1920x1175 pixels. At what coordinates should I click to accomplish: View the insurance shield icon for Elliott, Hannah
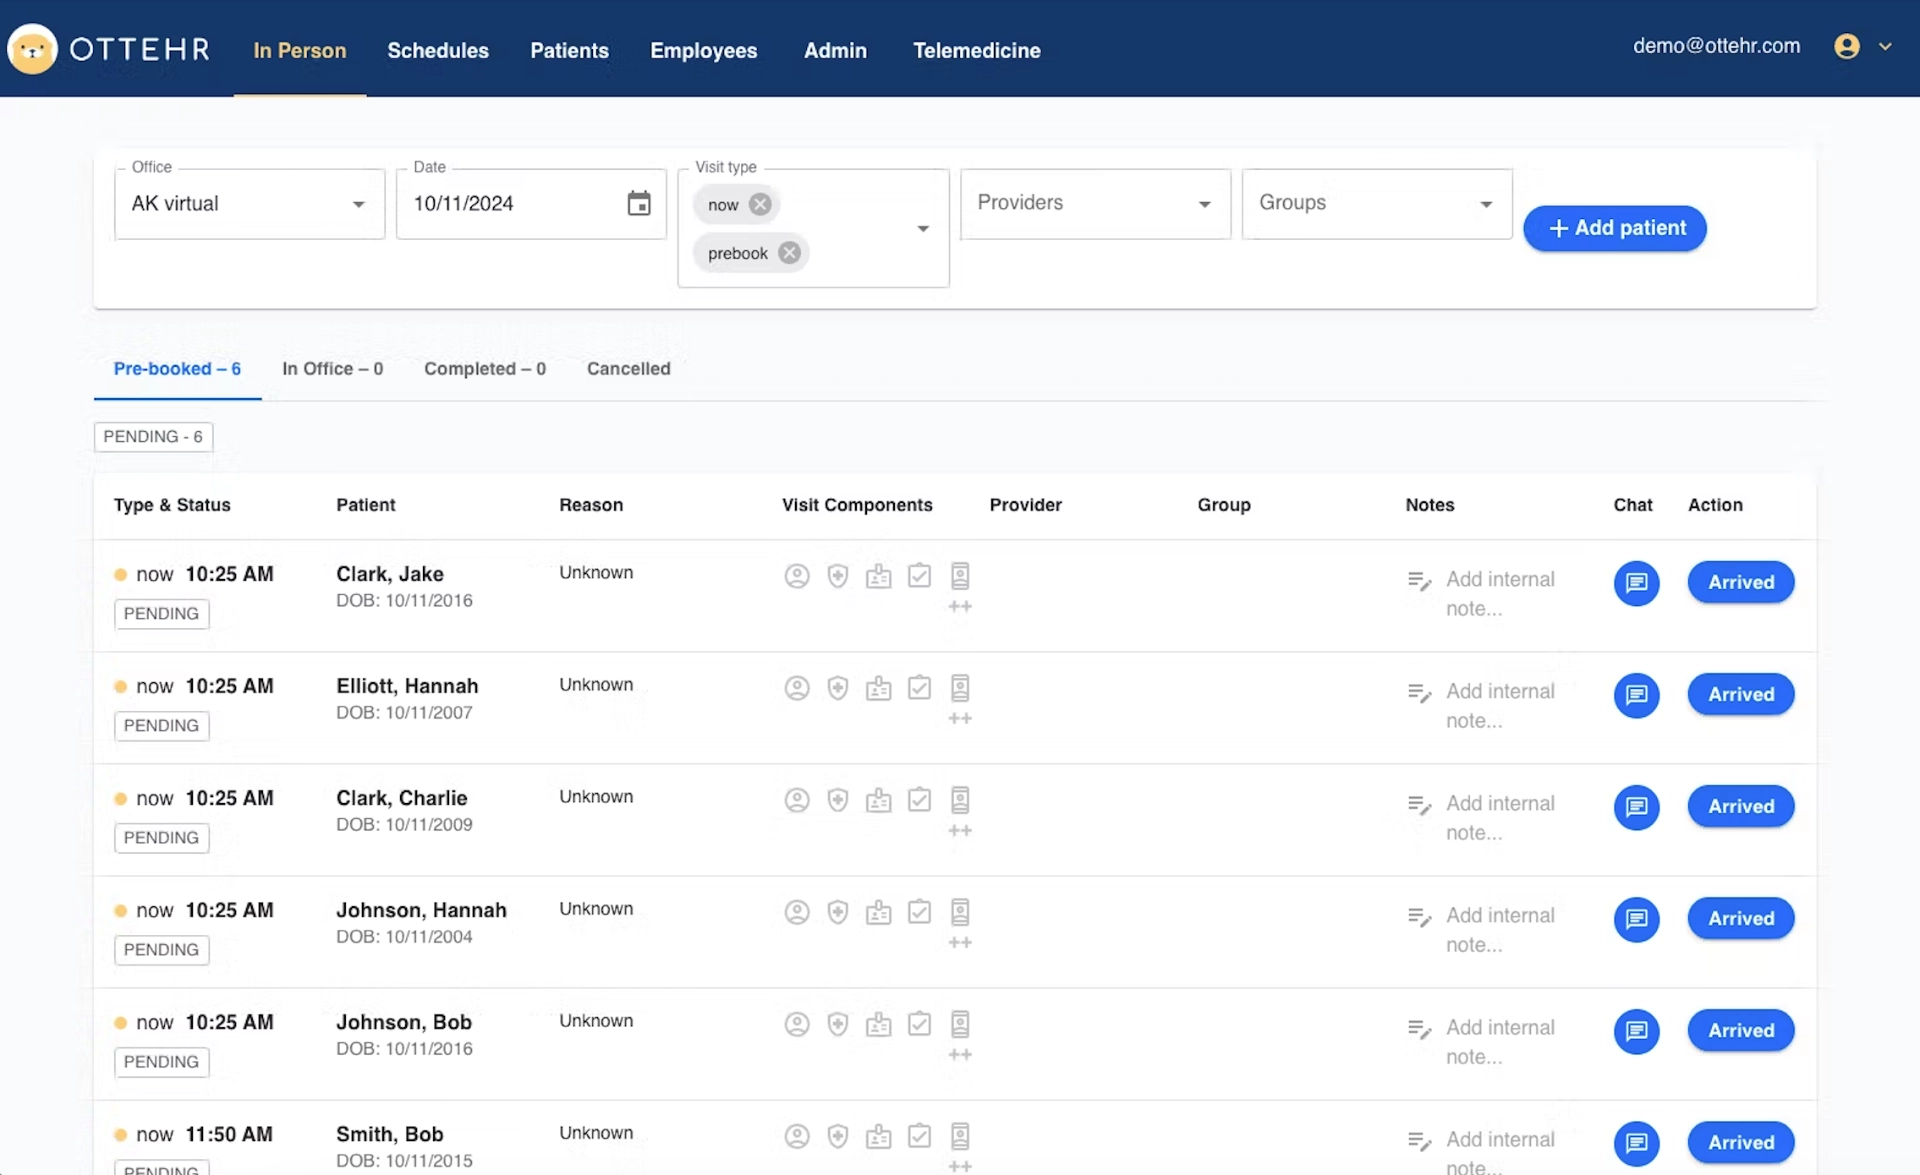click(838, 688)
